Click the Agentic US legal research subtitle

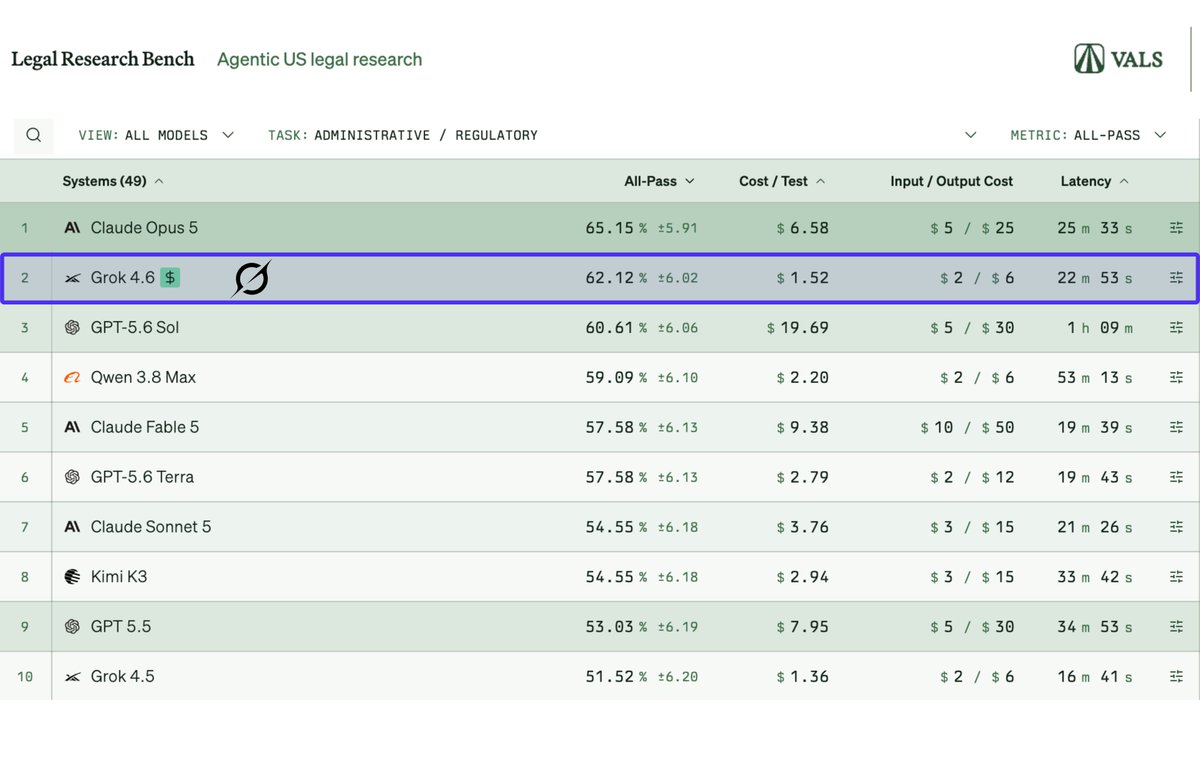320,59
